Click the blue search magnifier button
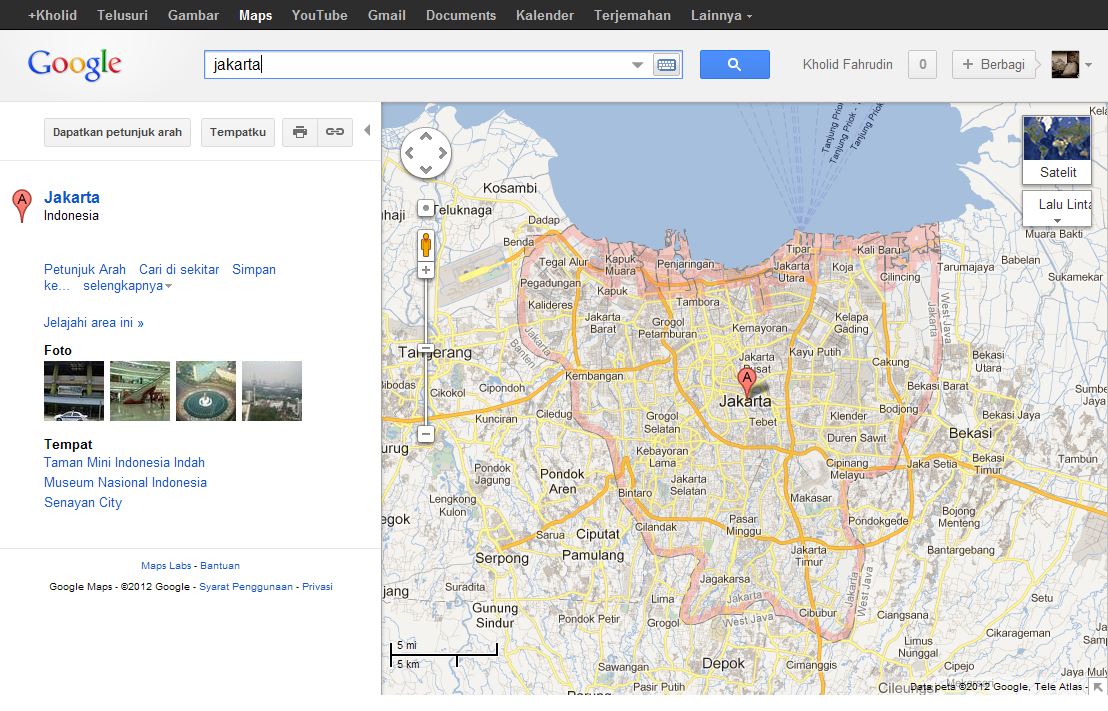 tap(735, 64)
